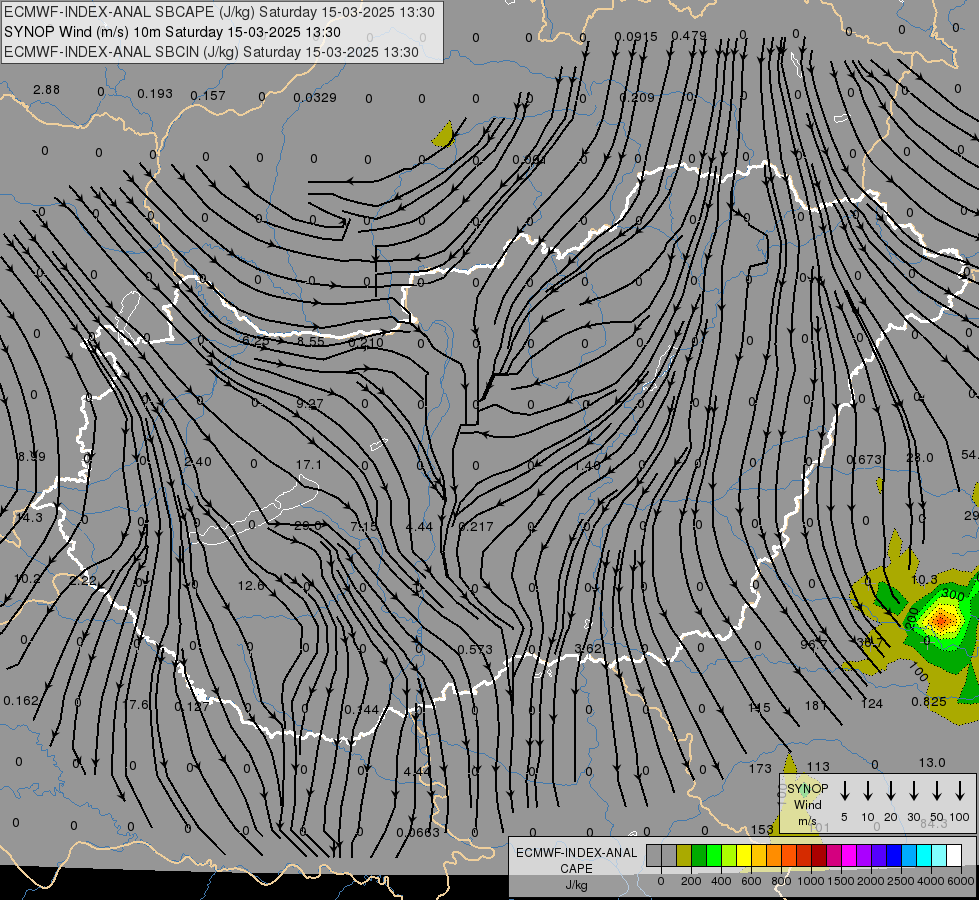The height and width of the screenshot is (900, 979).
Task: Select the SBCIN title line in the header box
Action: 211,52
